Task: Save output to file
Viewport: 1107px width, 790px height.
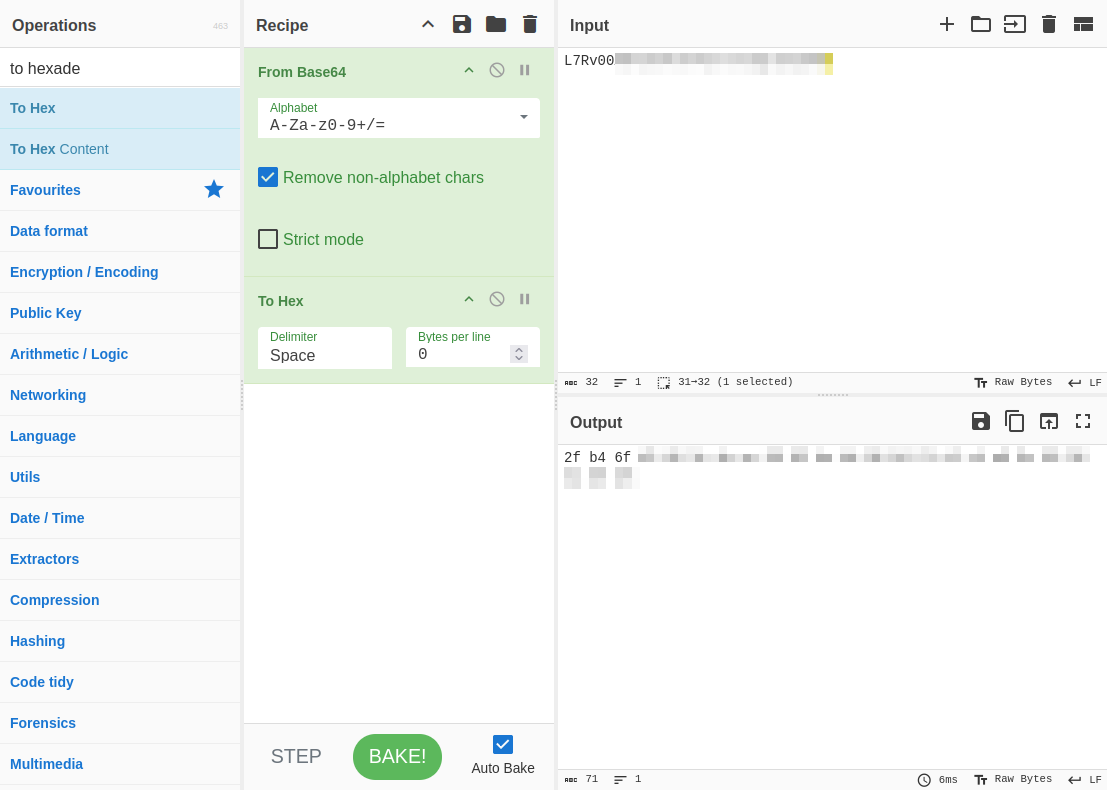Action: tap(980, 421)
